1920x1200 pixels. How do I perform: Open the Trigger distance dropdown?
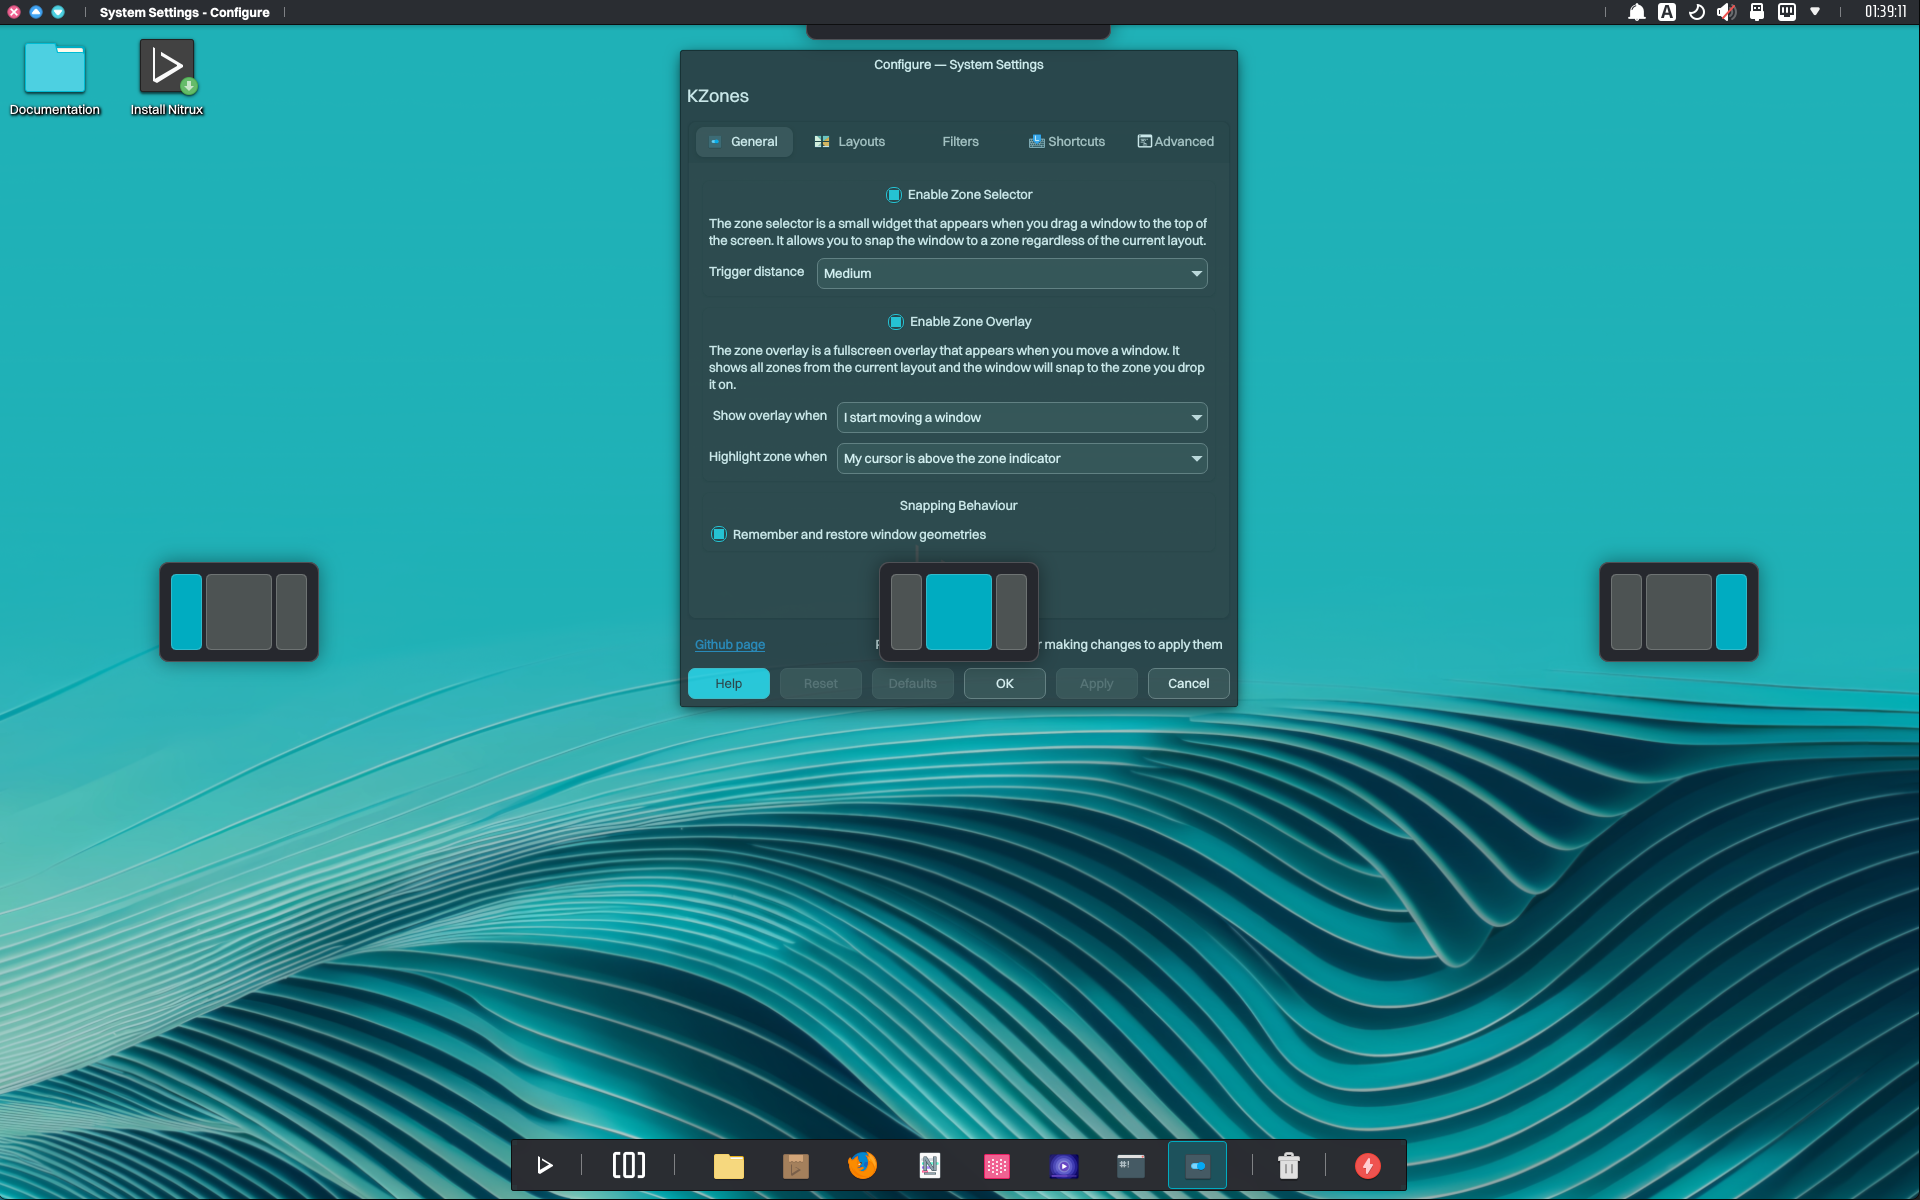coord(1011,273)
